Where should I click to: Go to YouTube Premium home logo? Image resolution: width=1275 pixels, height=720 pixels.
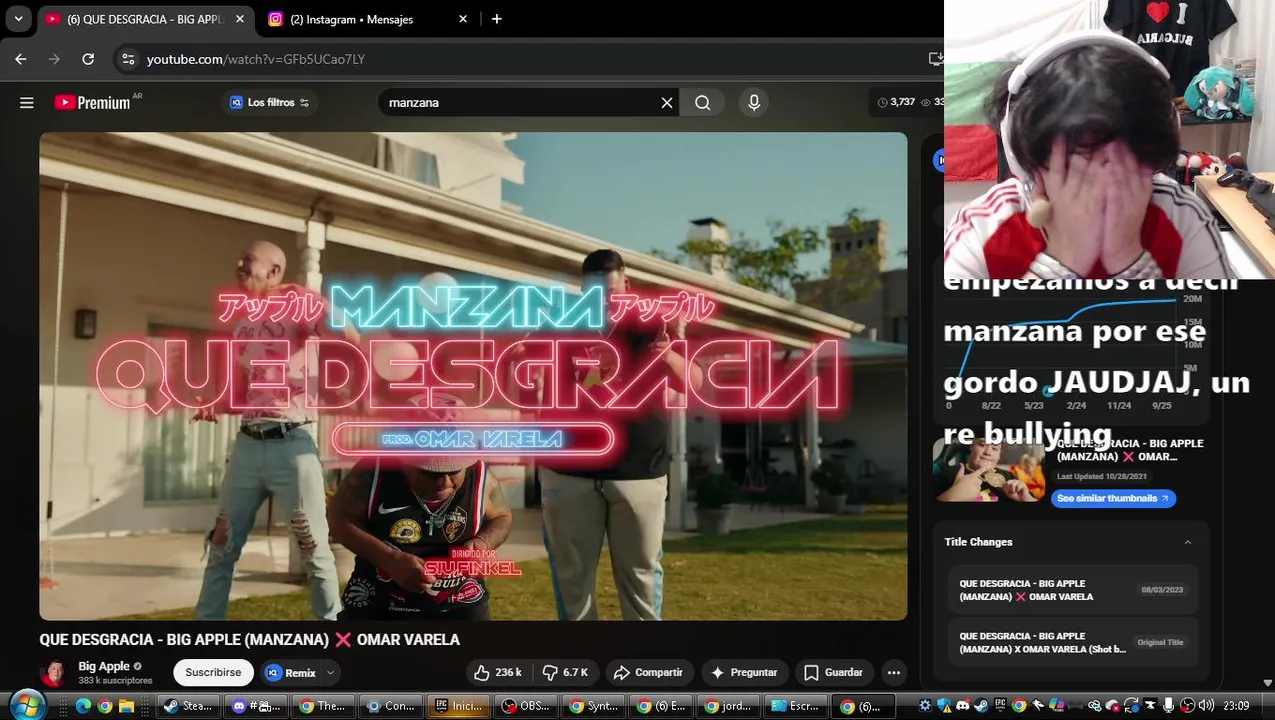[x=93, y=102]
